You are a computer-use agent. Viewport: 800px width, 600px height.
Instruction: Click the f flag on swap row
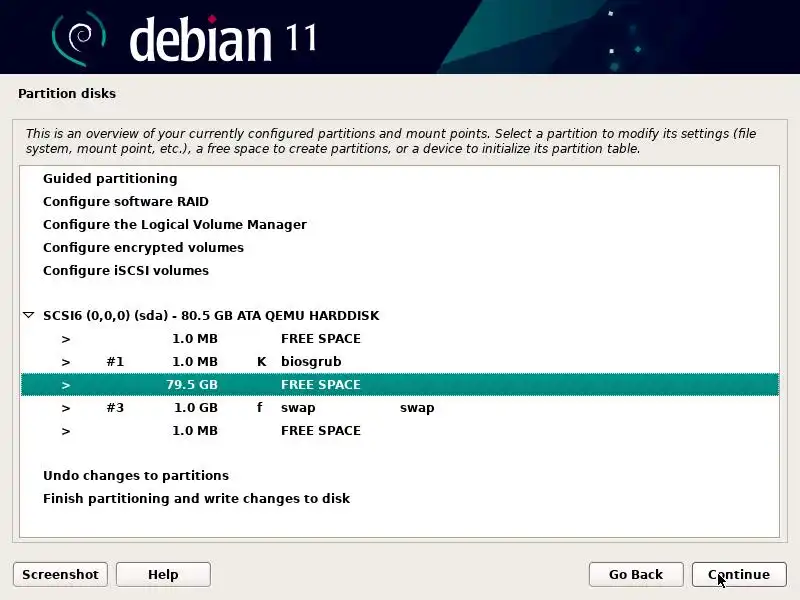(260, 407)
